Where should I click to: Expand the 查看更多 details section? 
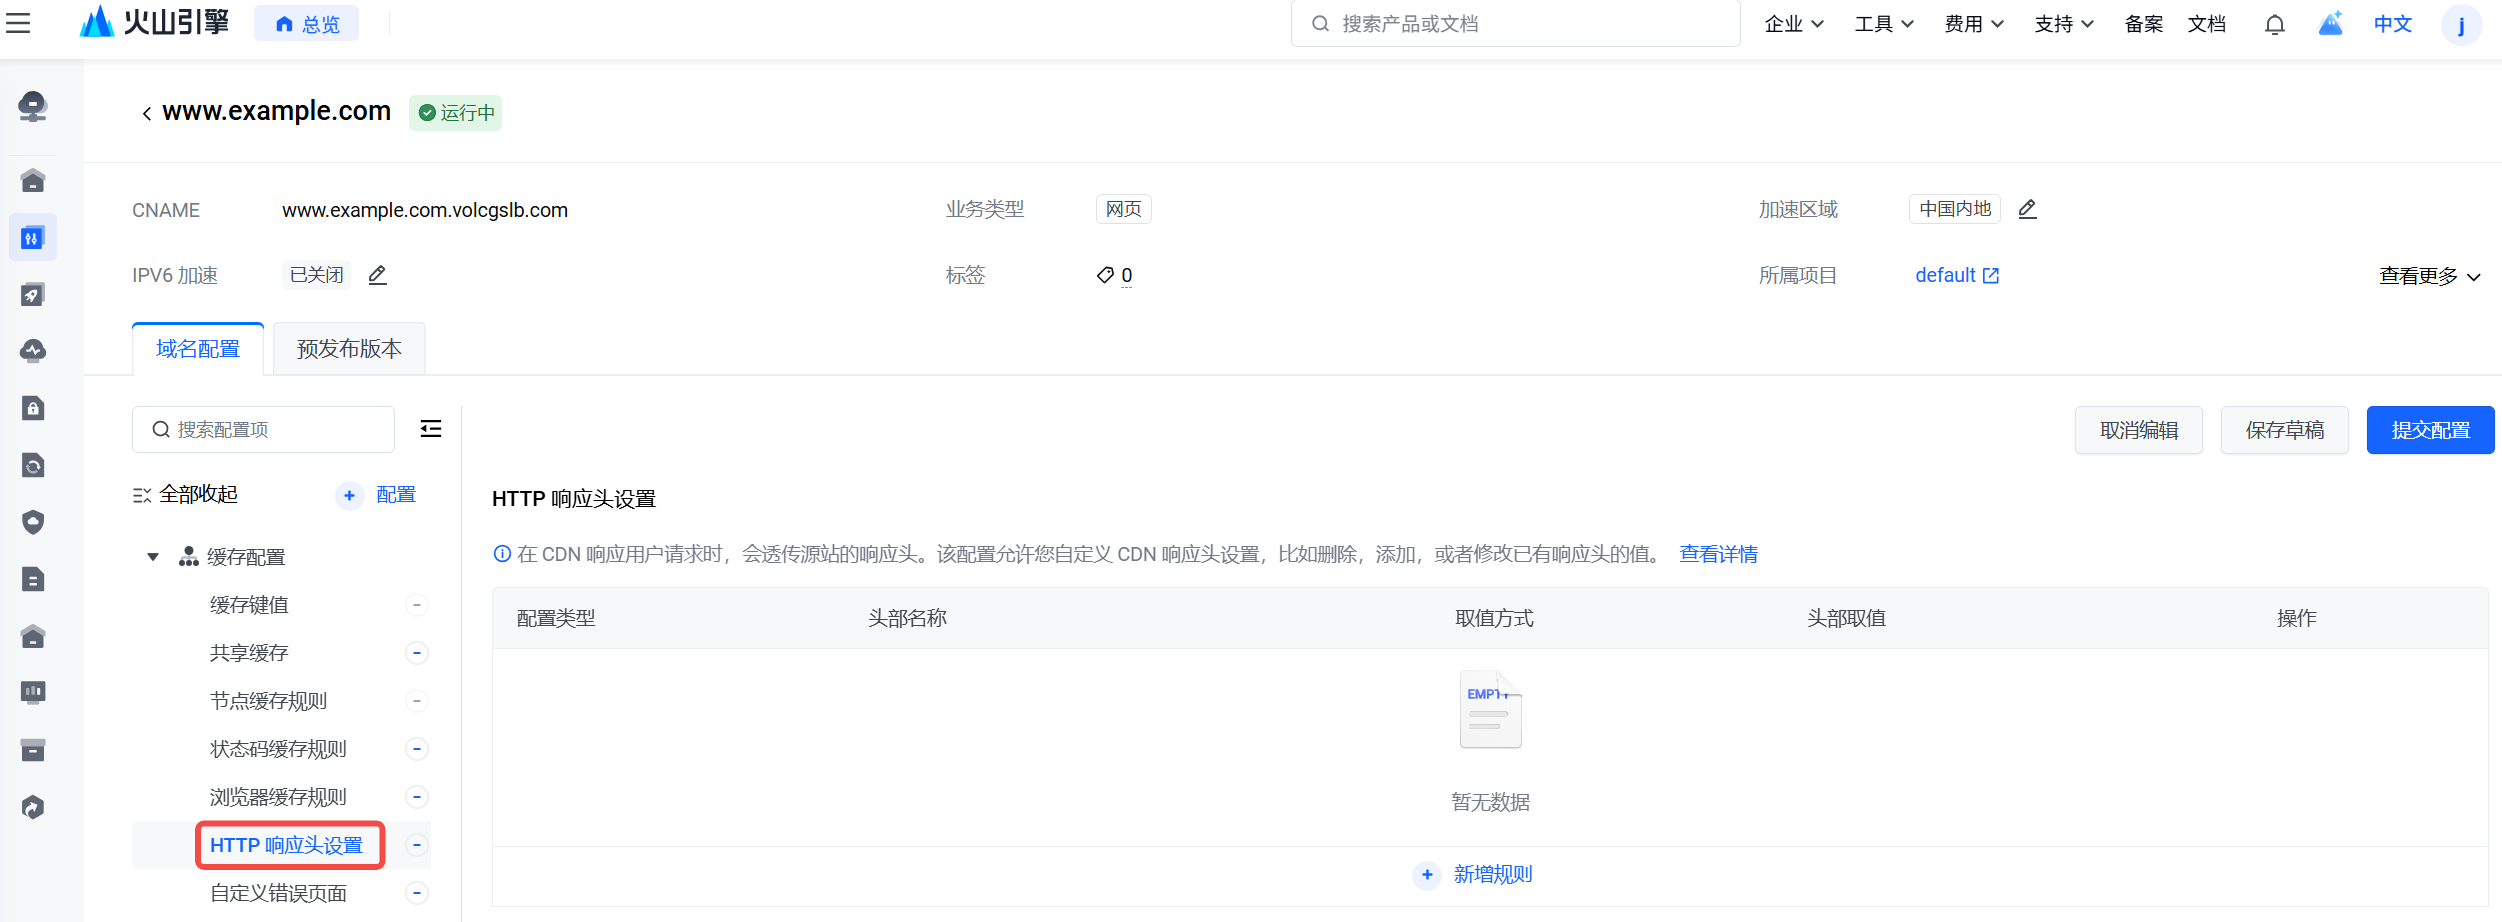point(2429,276)
